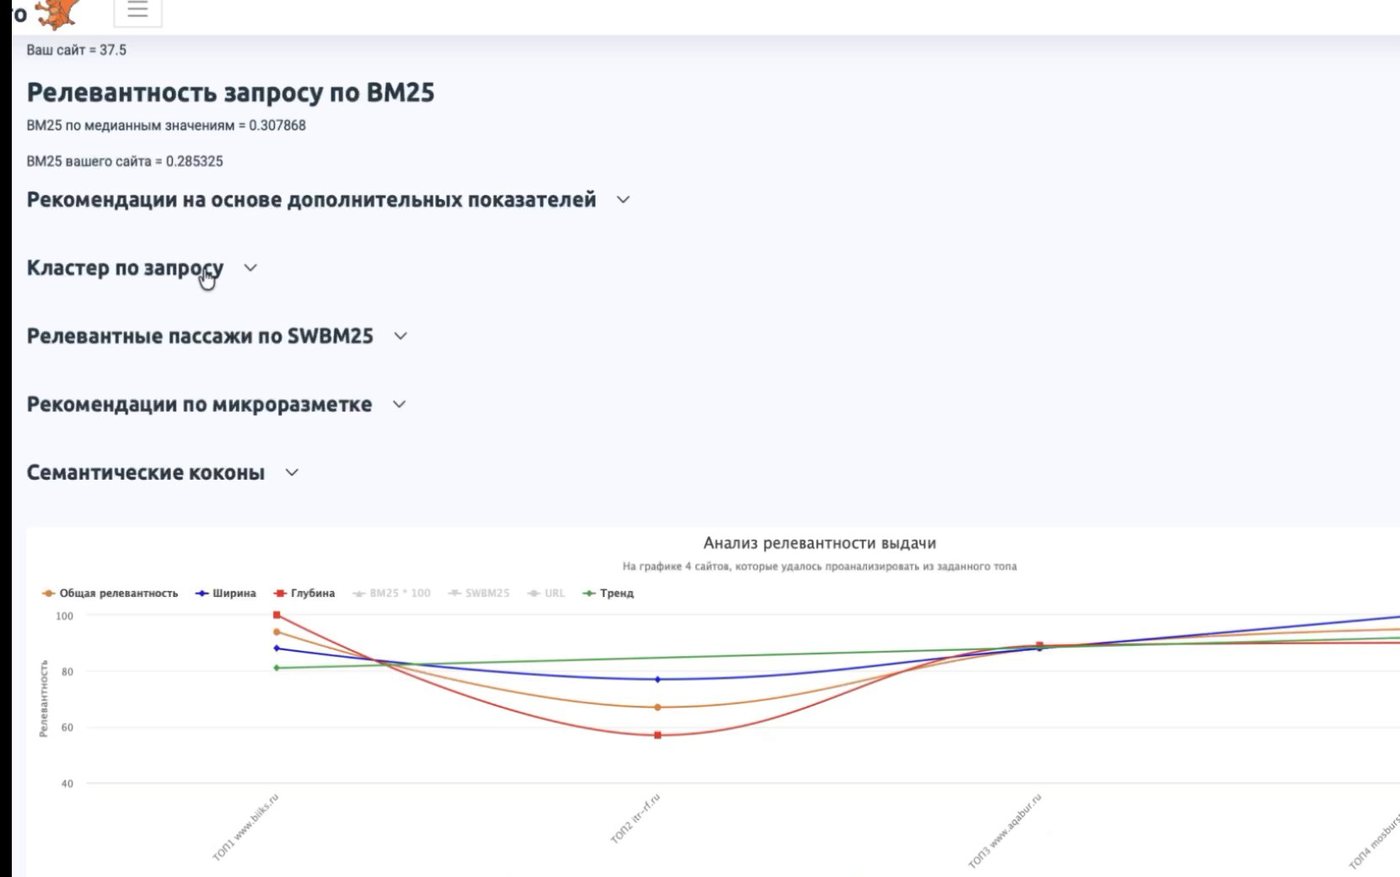The height and width of the screenshot is (877, 1400).
Task: Click the red Глубина point at ТОП3
Action: [x=1040, y=645]
